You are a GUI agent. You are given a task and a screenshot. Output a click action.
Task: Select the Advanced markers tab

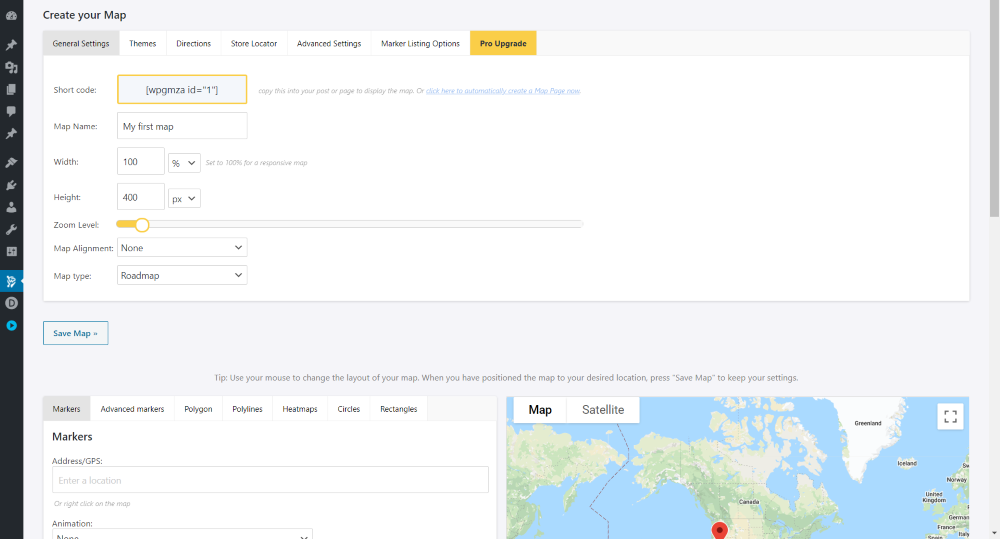point(132,409)
